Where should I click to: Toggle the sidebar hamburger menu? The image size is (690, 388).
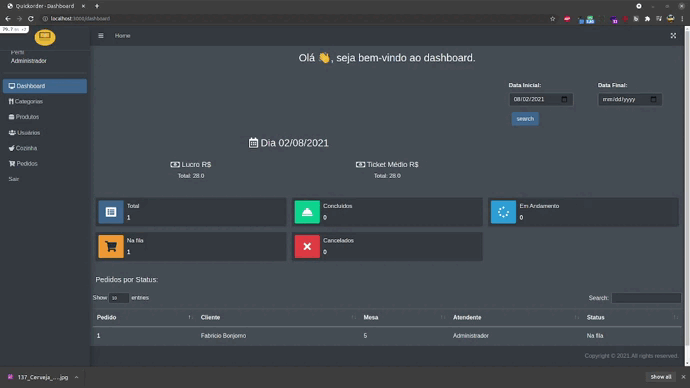pyautogui.click(x=101, y=36)
